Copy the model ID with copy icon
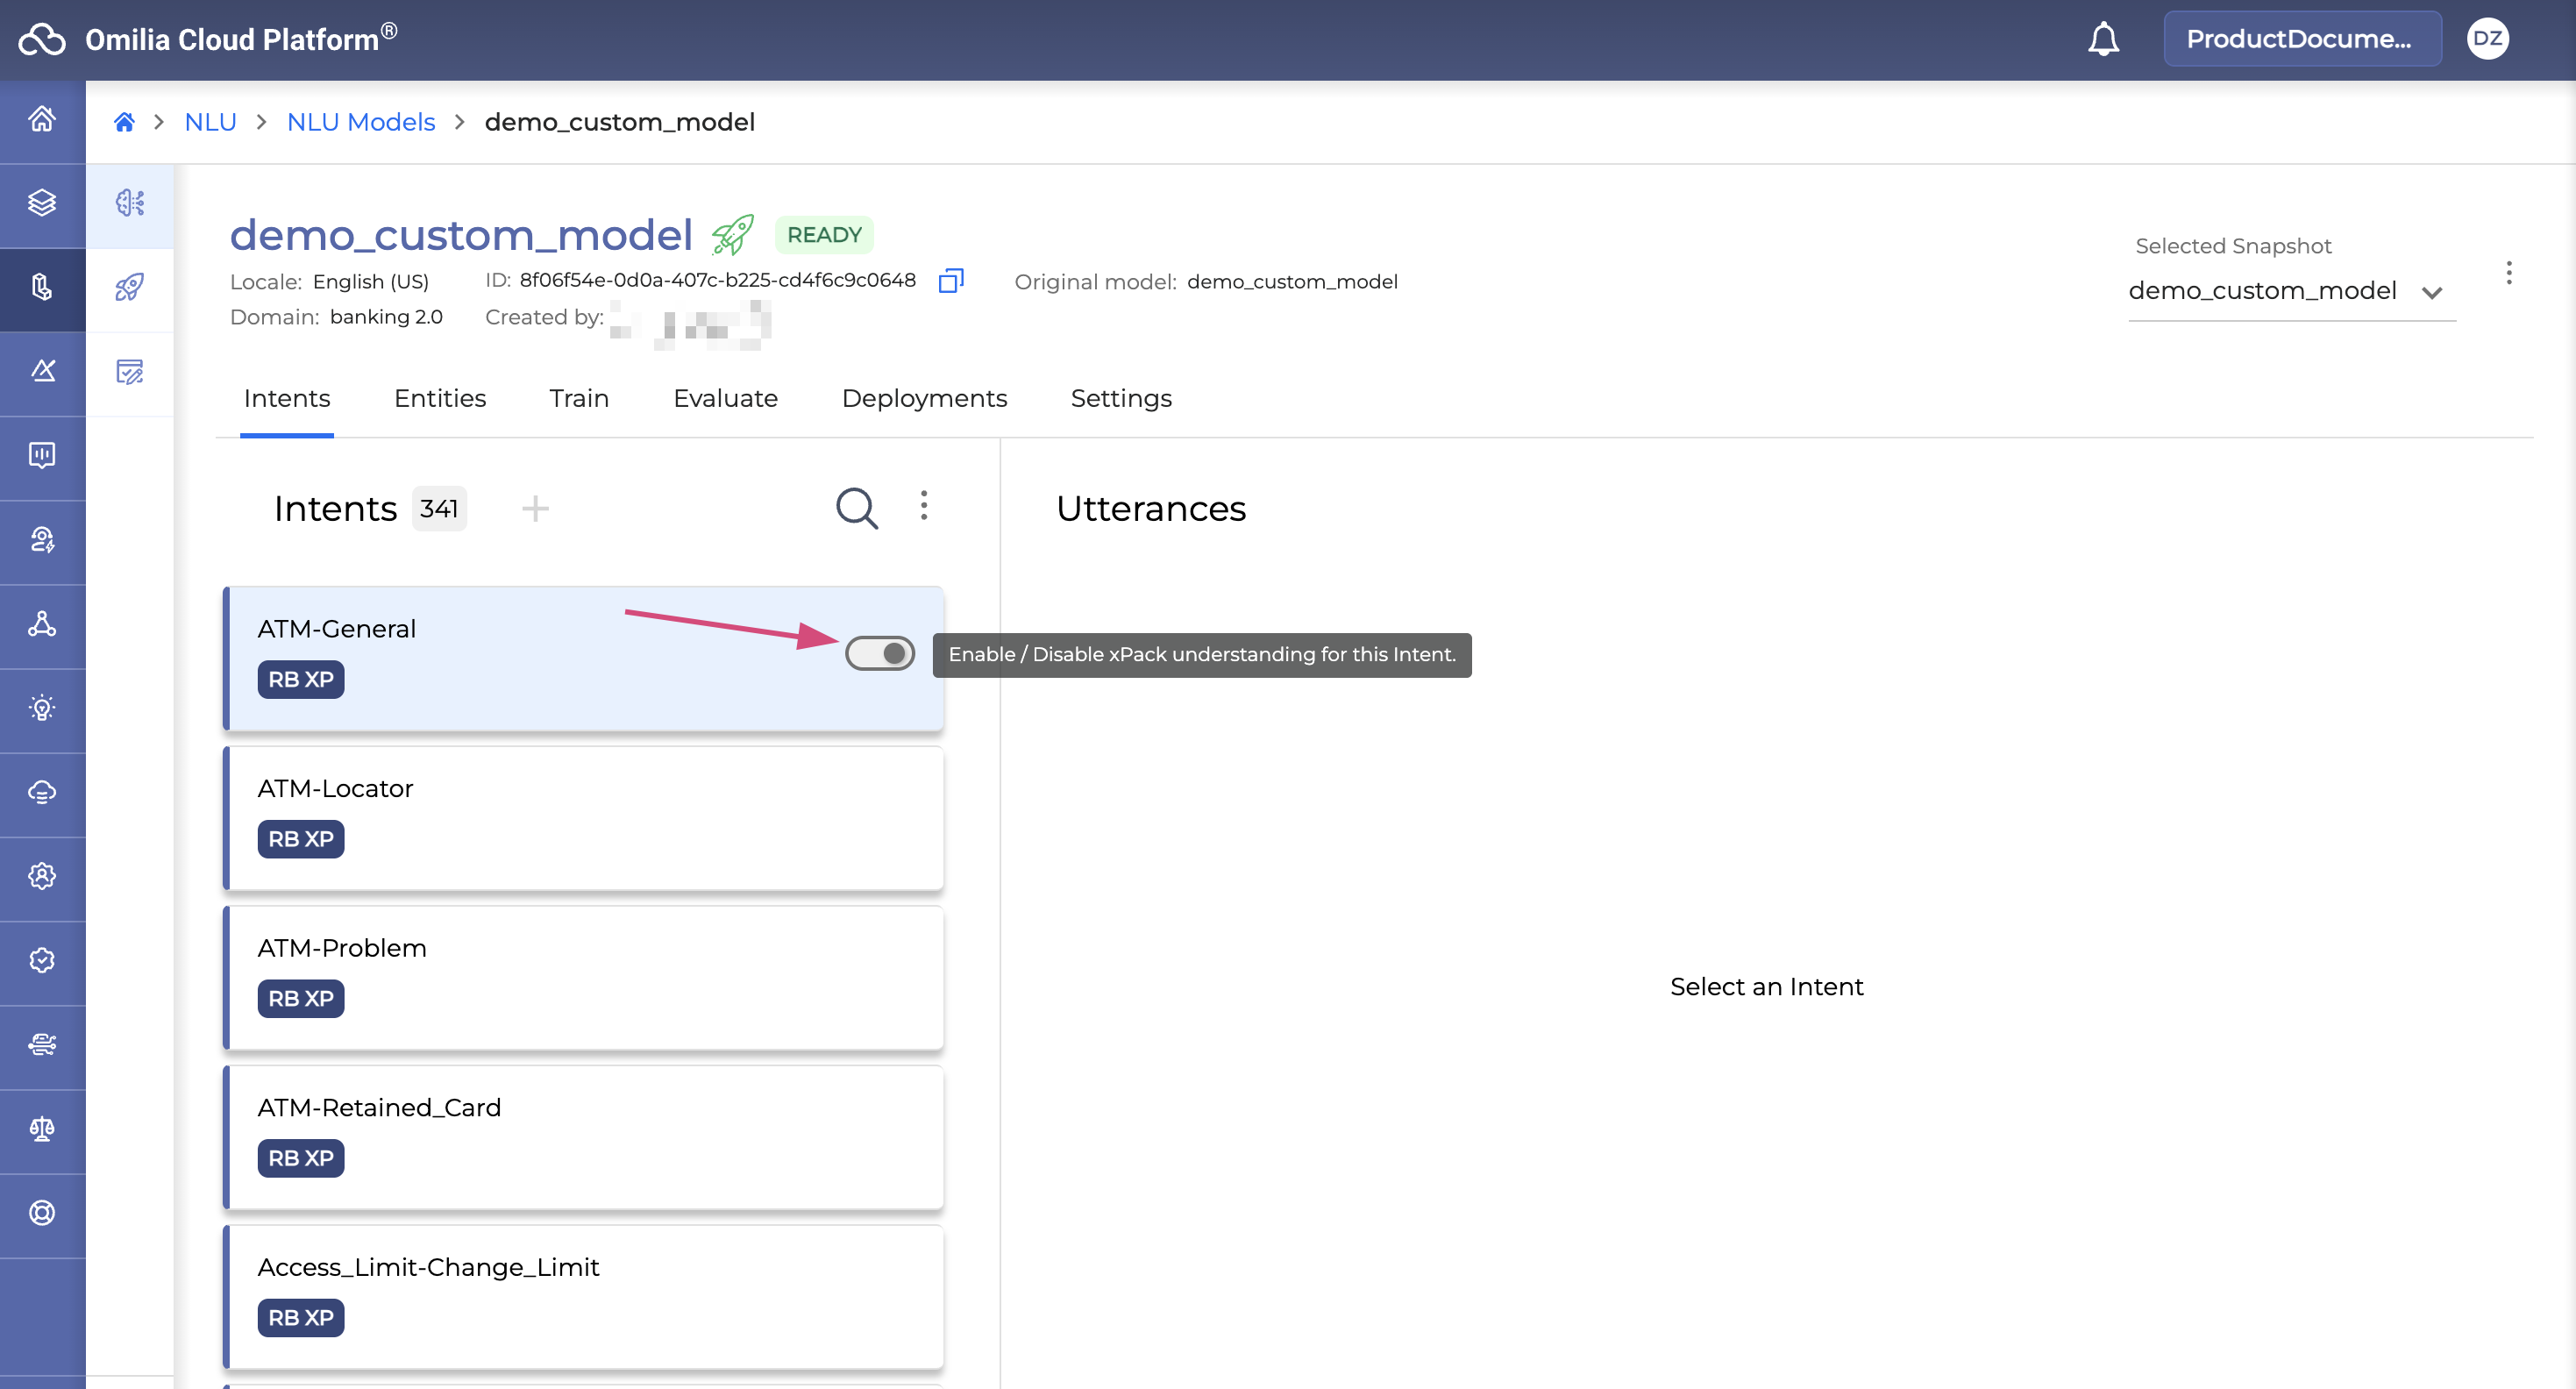The width and height of the screenshot is (2576, 1389). click(x=950, y=281)
